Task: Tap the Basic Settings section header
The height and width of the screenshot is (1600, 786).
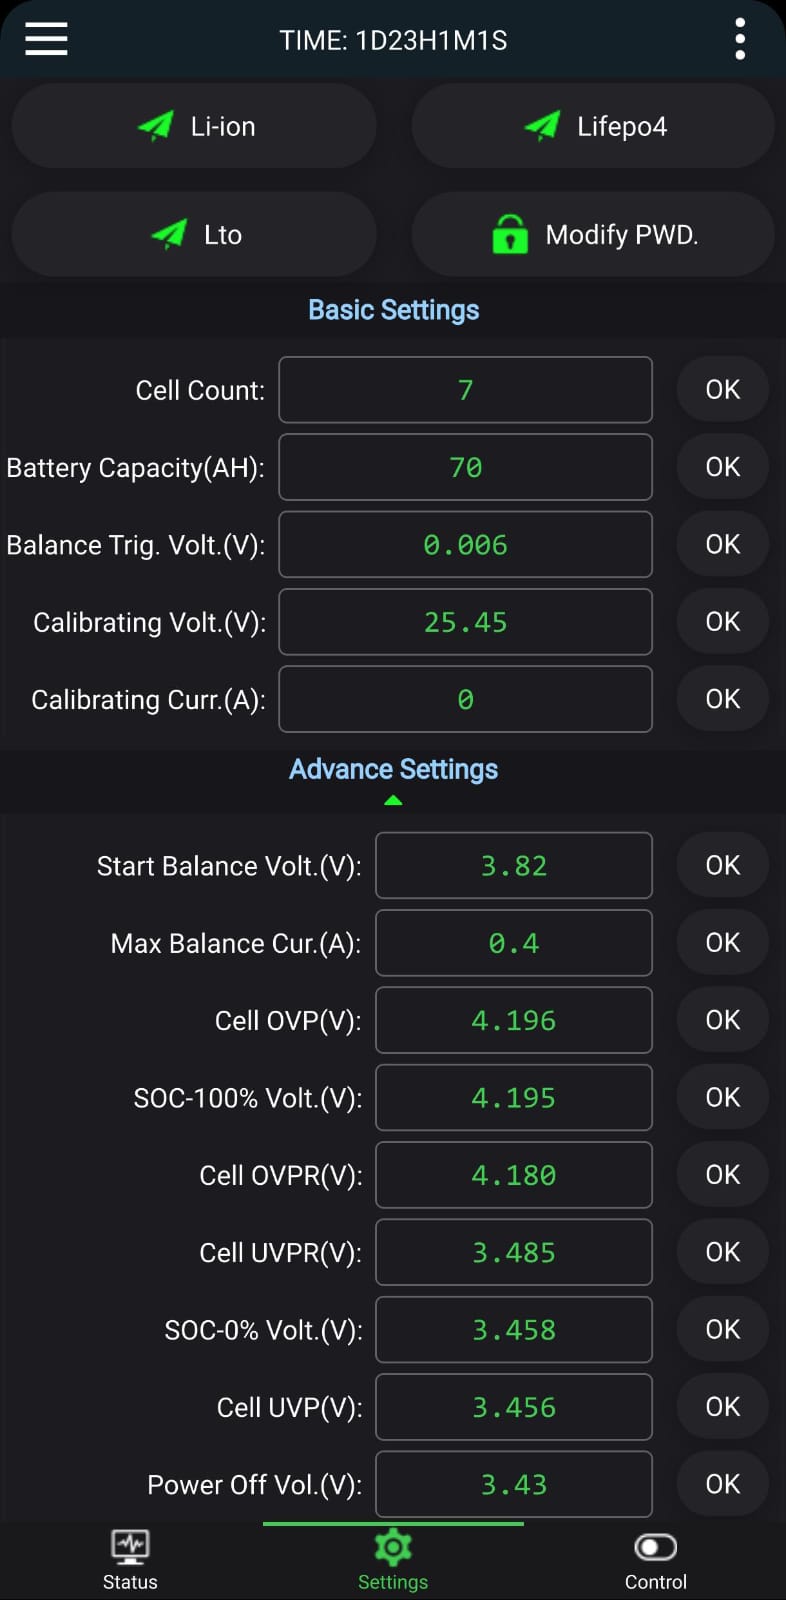Action: (393, 310)
